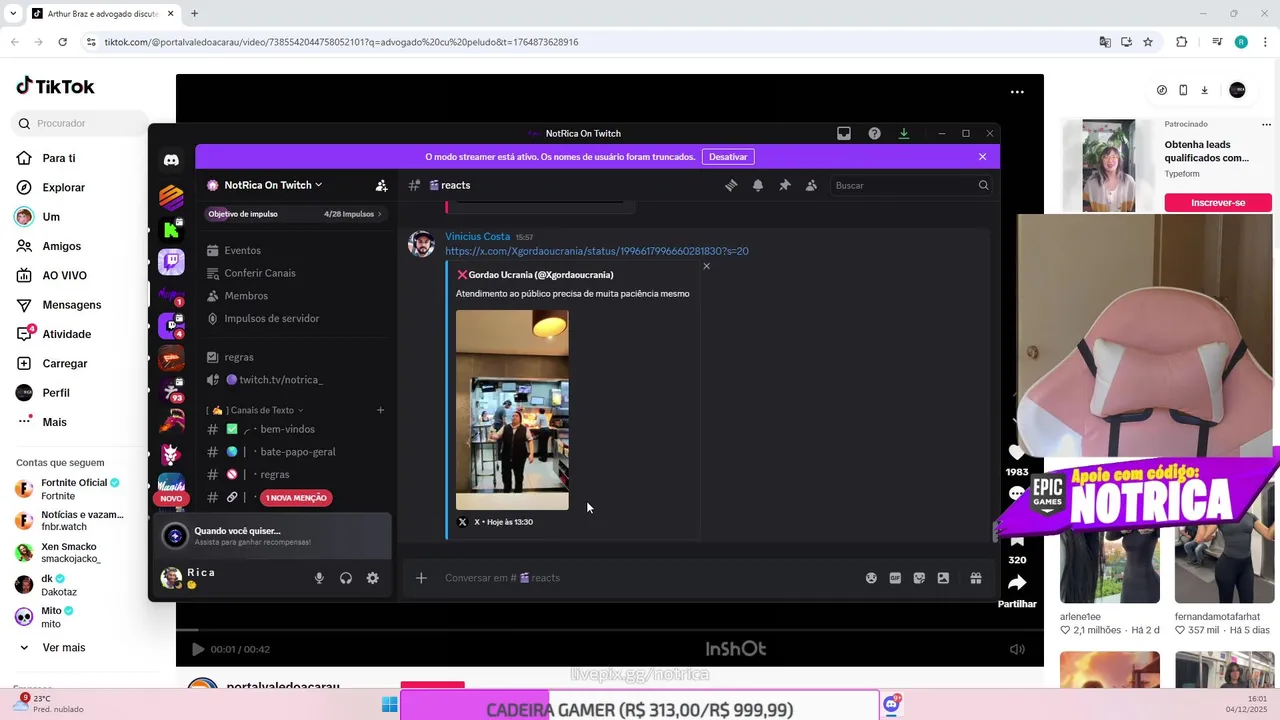Viewport: 1280px width, 720px height.
Task: Open Chrome extensions puzzle icon
Action: 1181,42
